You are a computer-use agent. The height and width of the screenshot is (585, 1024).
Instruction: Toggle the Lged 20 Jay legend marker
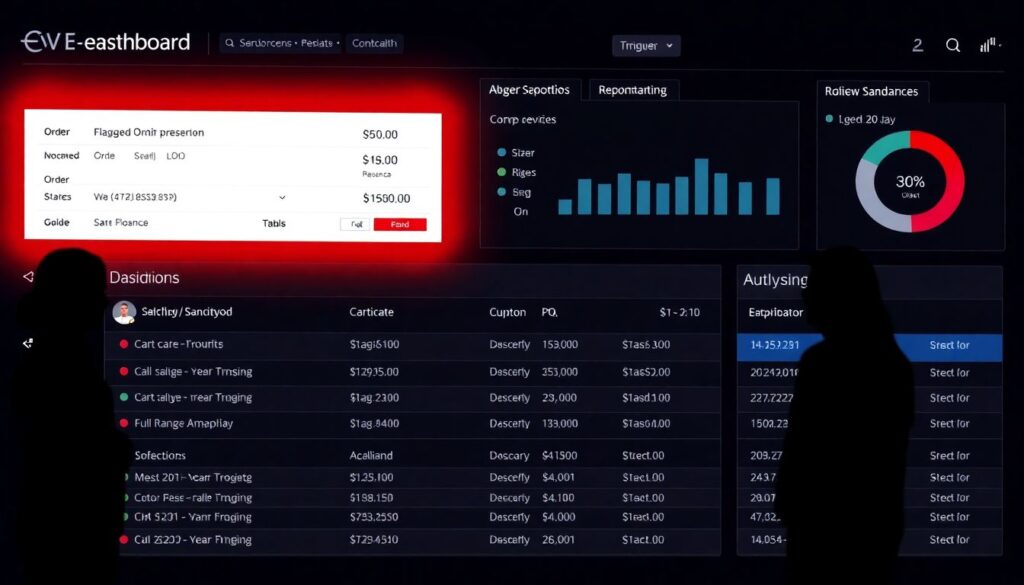(829, 119)
